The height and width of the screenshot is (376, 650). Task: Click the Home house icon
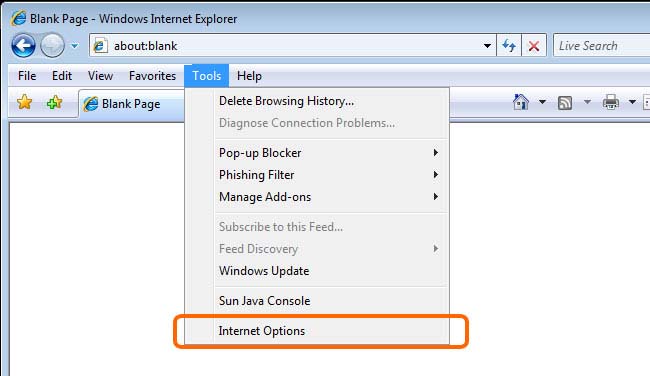[521, 102]
